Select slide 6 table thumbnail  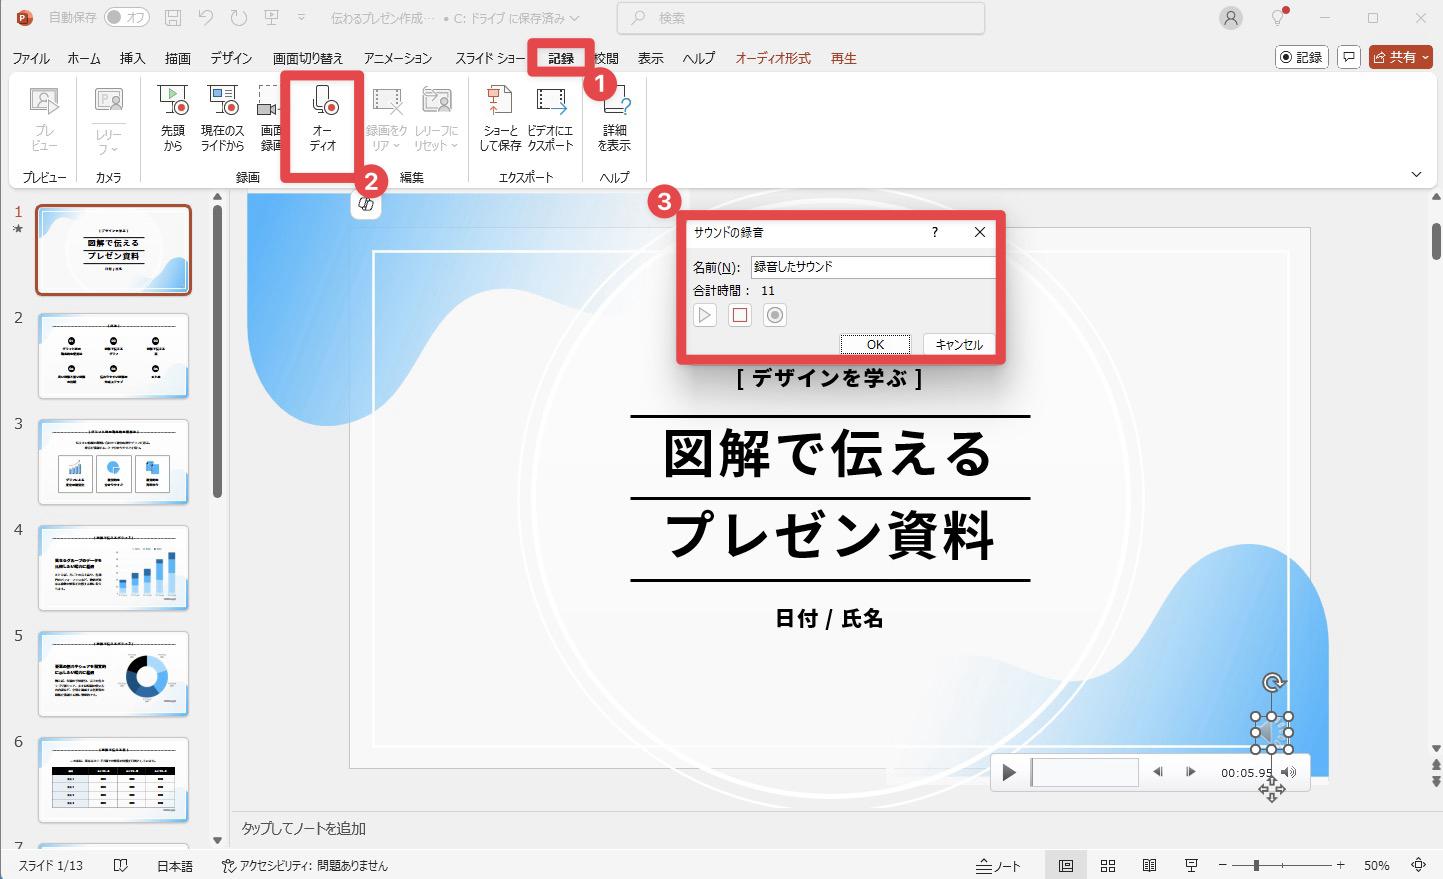[x=113, y=780]
